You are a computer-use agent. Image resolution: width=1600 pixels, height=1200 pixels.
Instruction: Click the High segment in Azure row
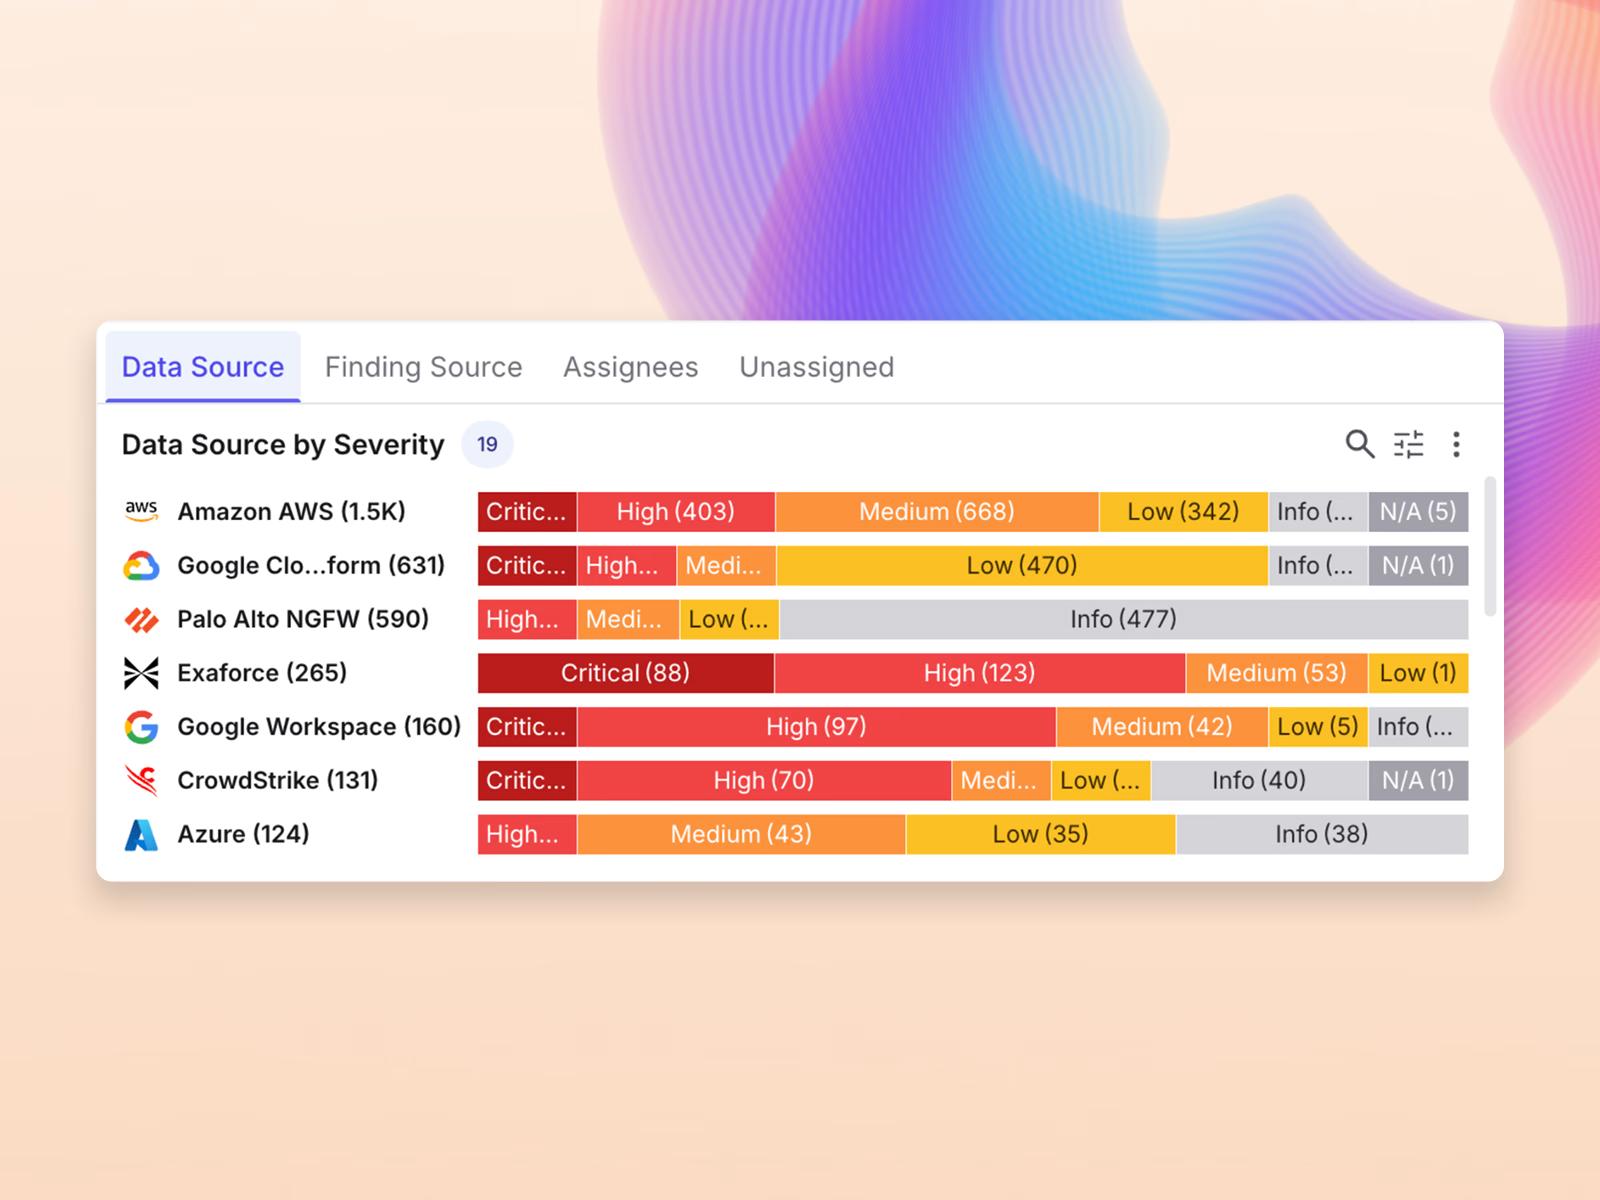tap(527, 834)
